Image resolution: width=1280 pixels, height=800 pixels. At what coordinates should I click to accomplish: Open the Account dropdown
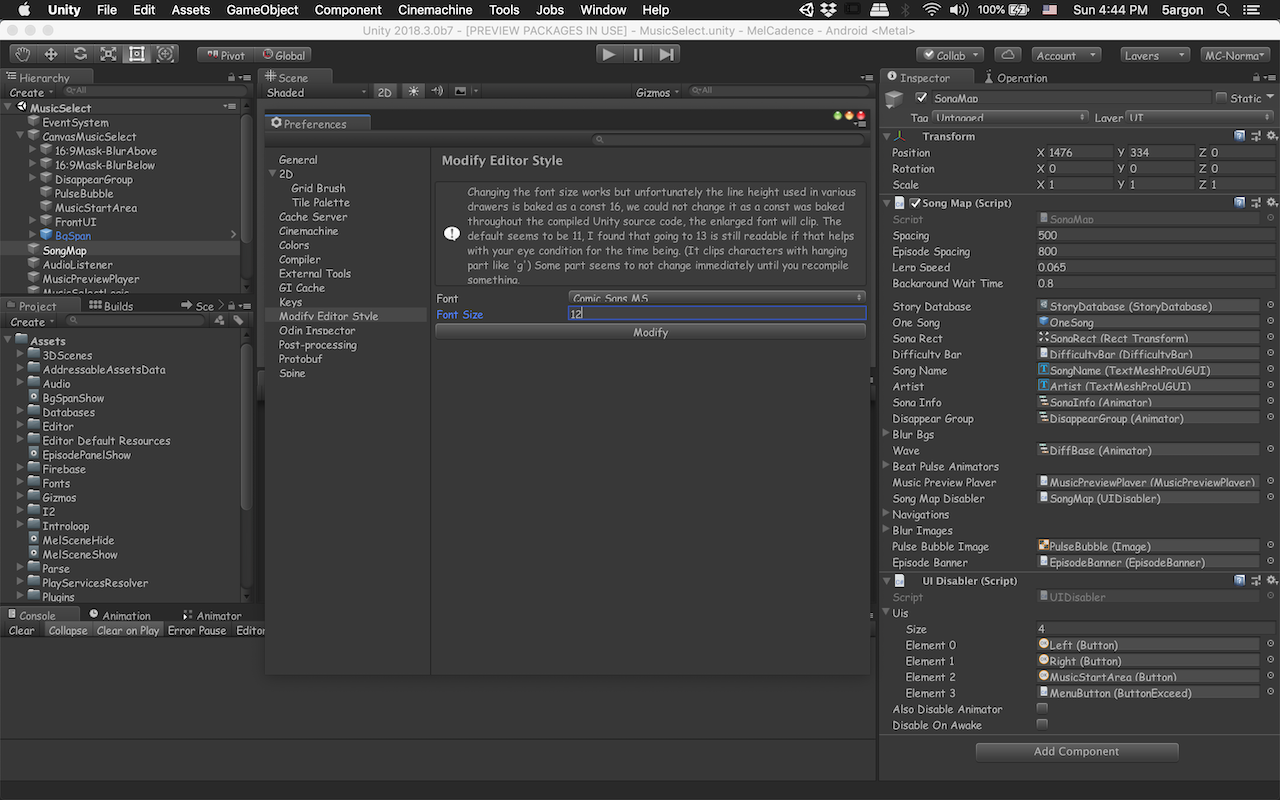point(1065,55)
